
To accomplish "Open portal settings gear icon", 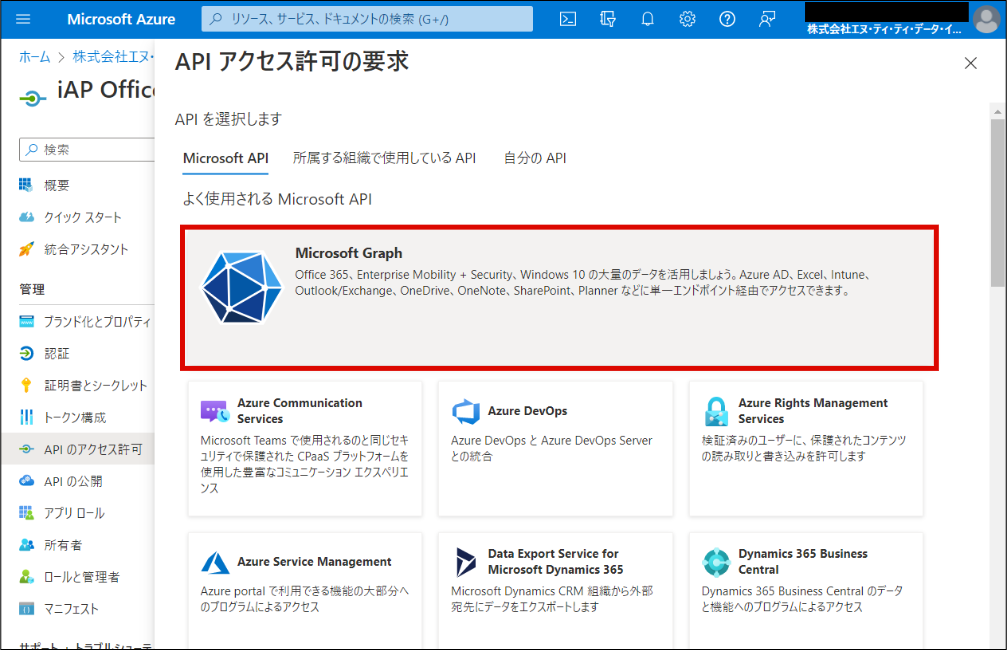I will click(x=687, y=19).
